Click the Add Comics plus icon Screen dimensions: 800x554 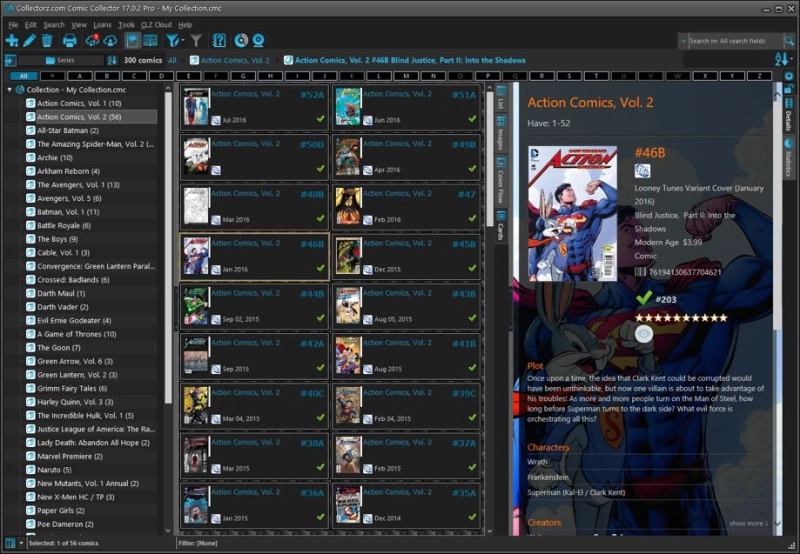(12, 41)
